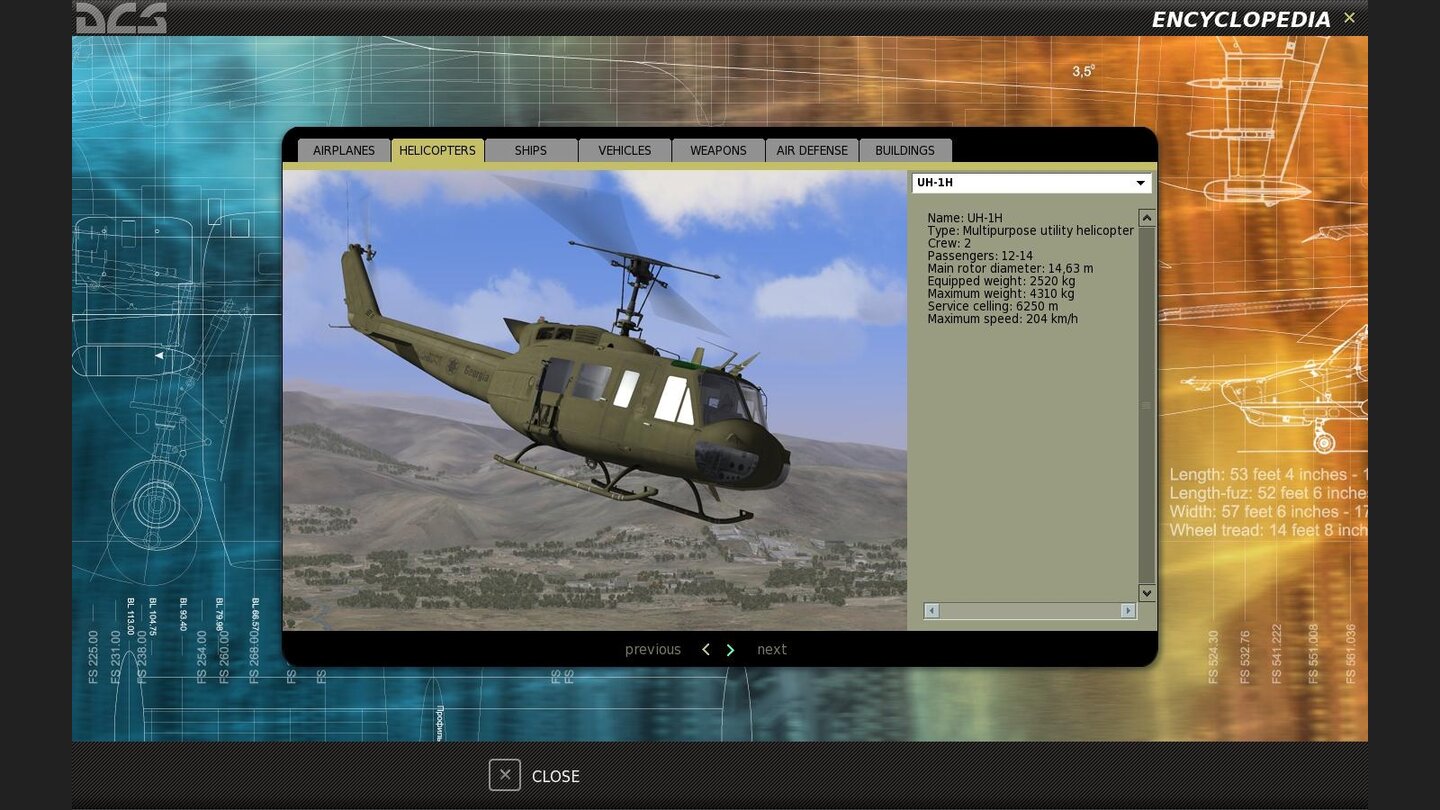Switch to the AIR DEFENSE tab
The image size is (1440, 810).
(x=812, y=150)
